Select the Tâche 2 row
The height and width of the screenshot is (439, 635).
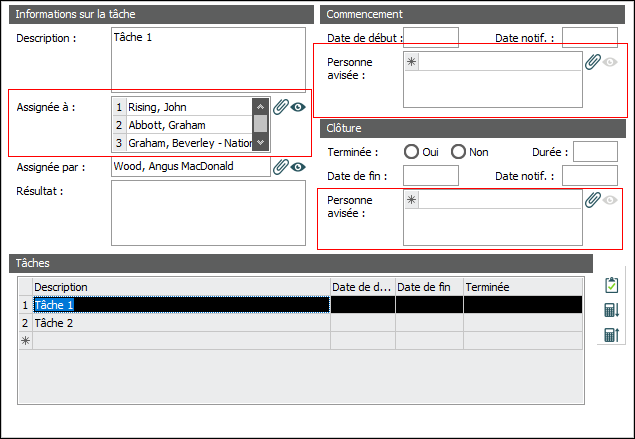180,323
